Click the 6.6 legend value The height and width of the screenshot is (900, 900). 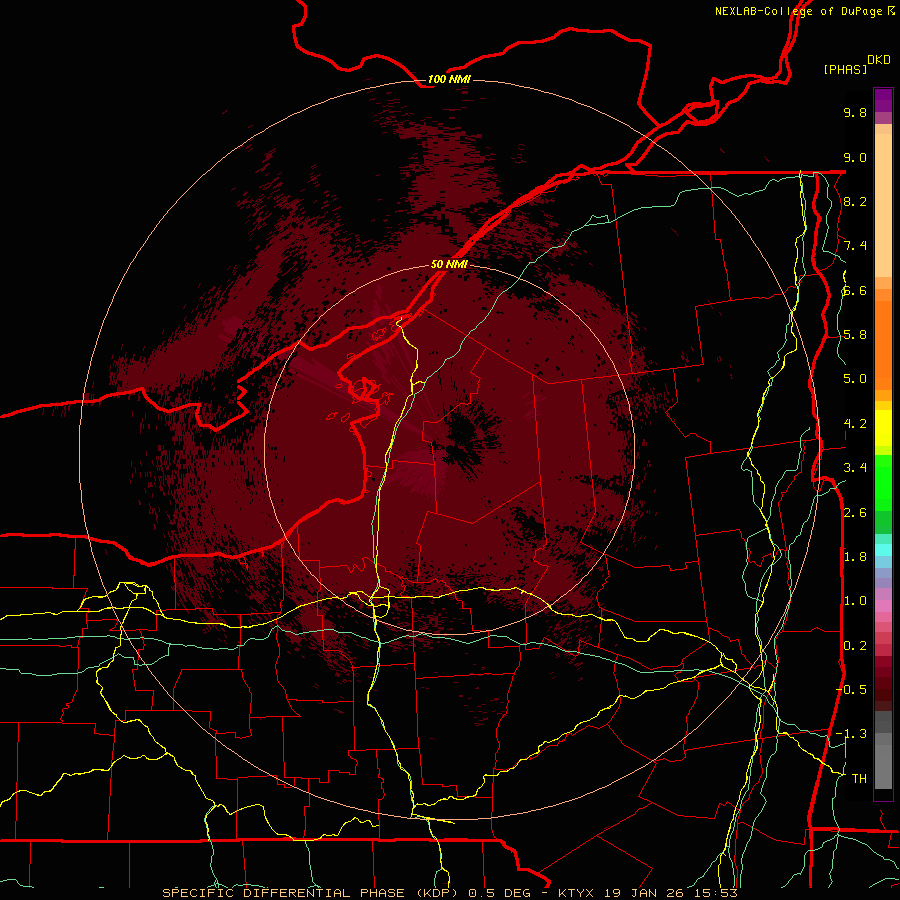855,290
